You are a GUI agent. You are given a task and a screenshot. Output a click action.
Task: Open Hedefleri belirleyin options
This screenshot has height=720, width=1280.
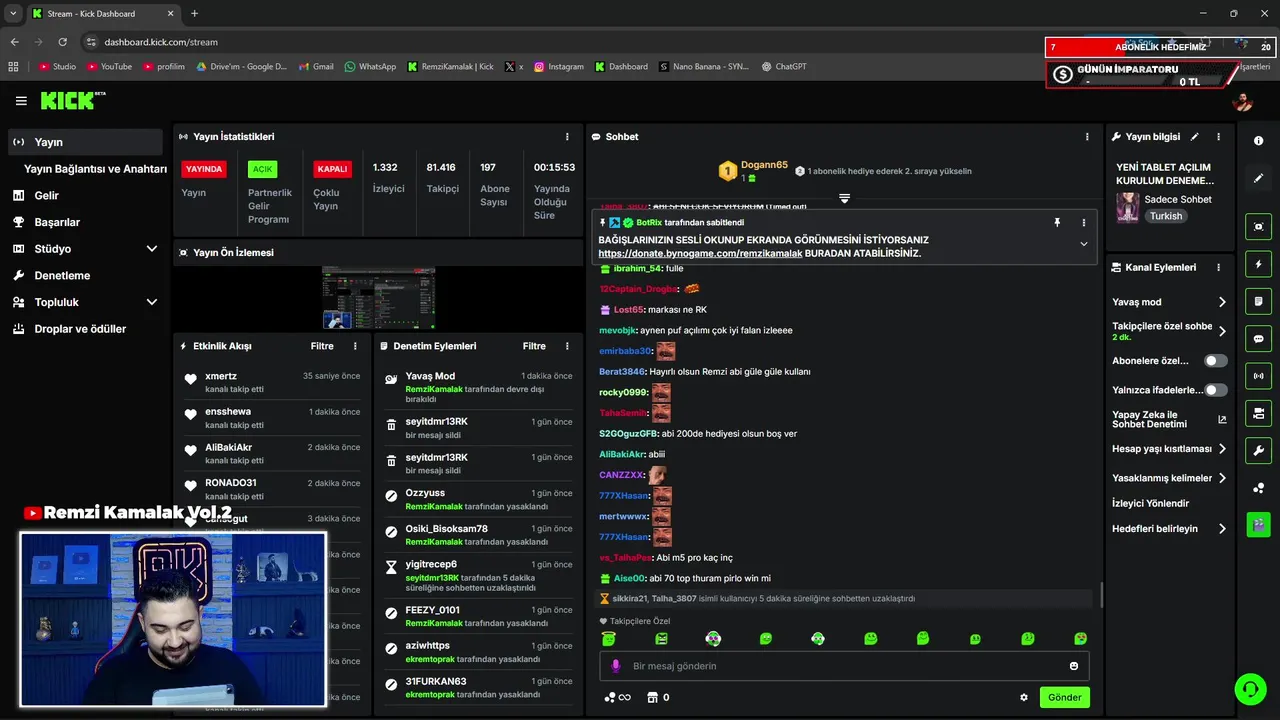pyautogui.click(x=1169, y=529)
